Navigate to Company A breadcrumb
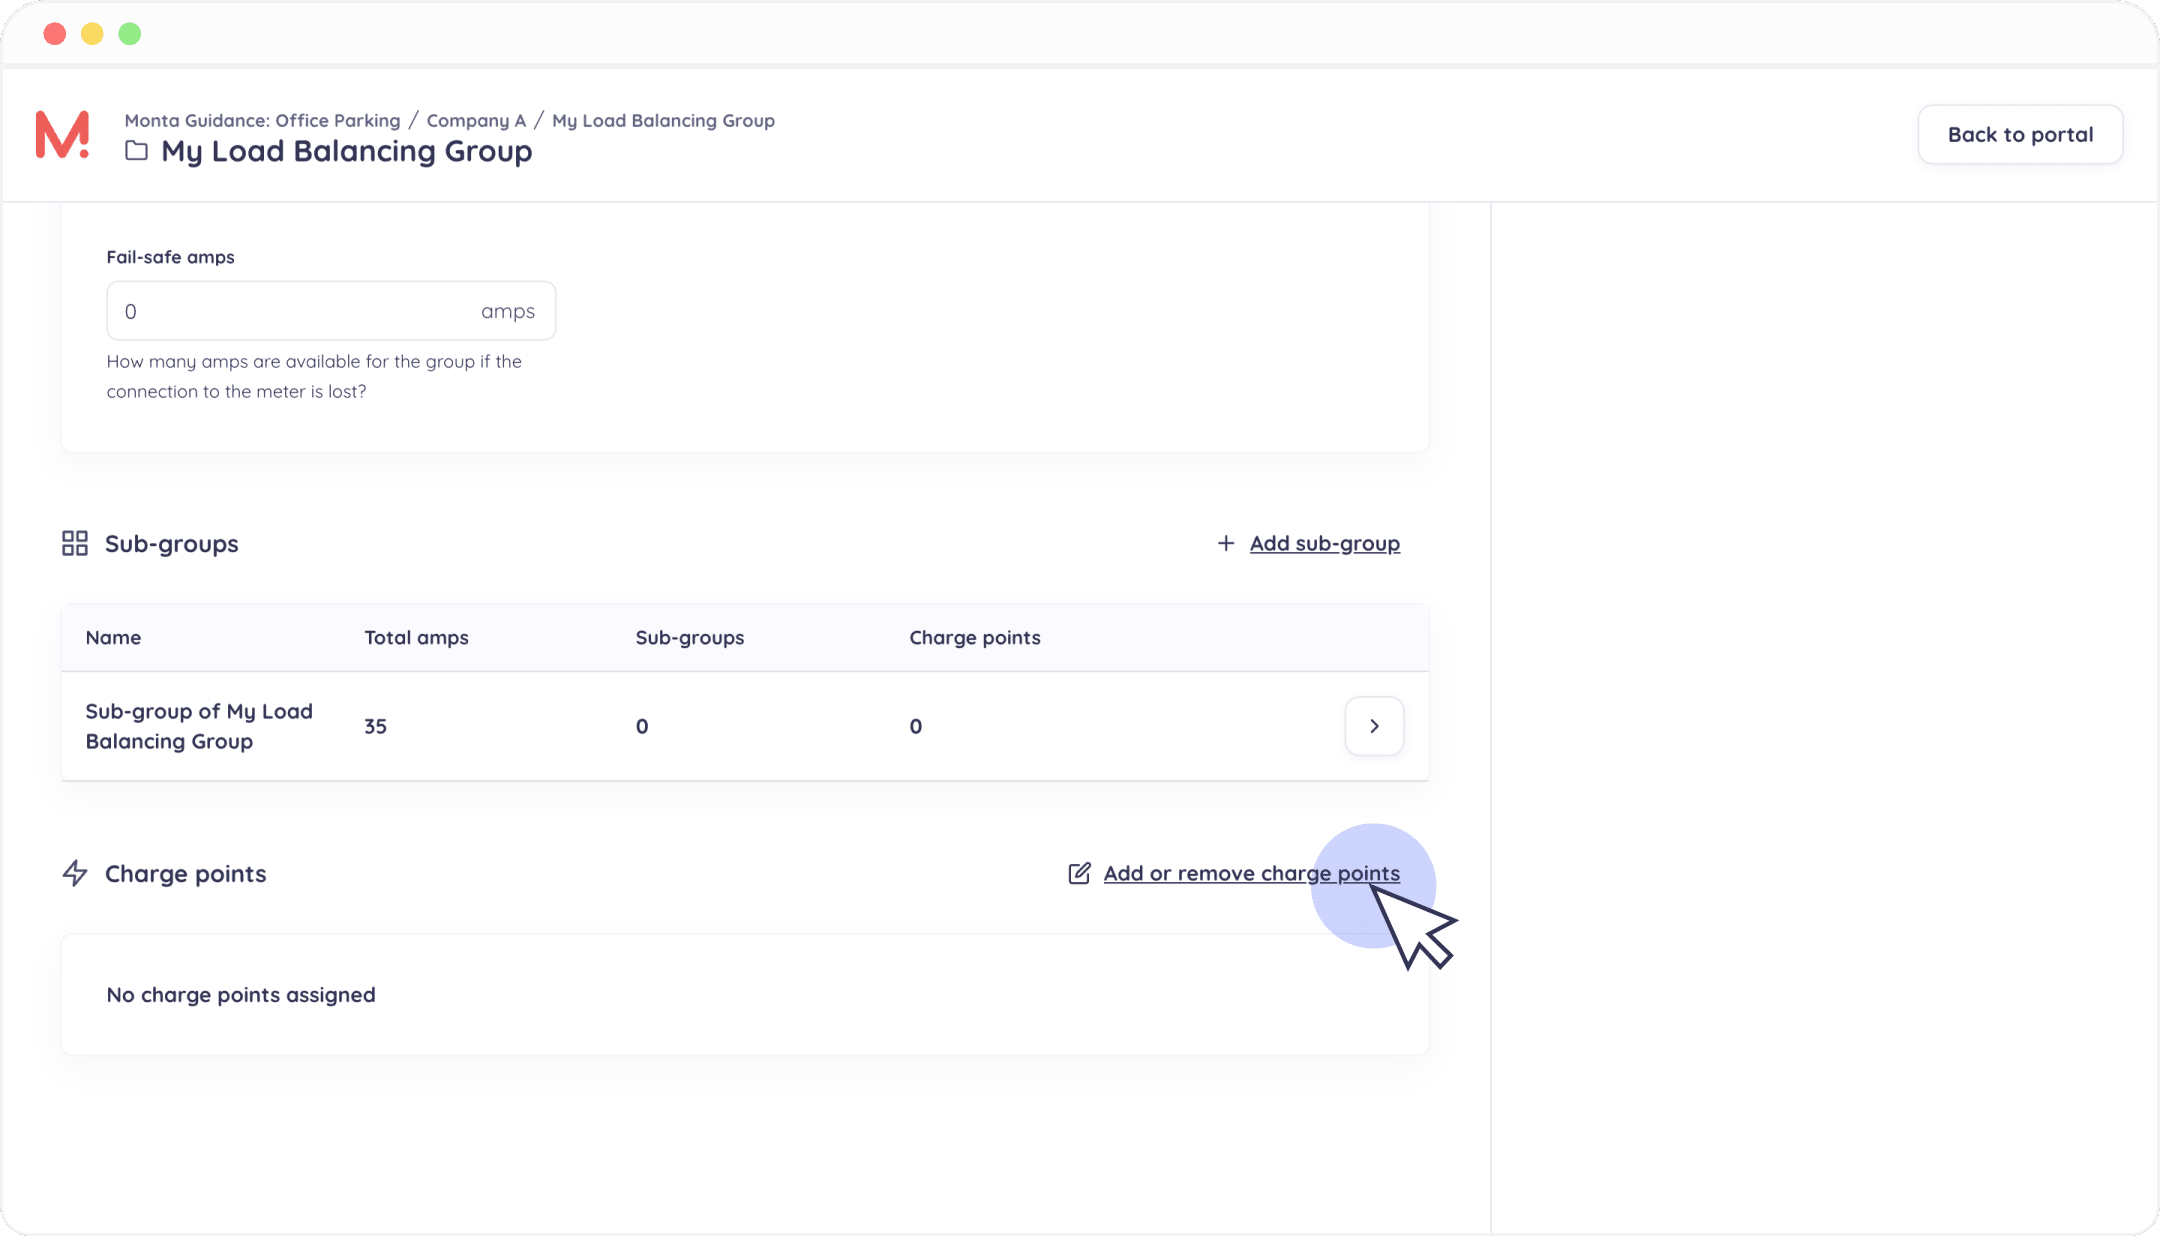 point(476,120)
